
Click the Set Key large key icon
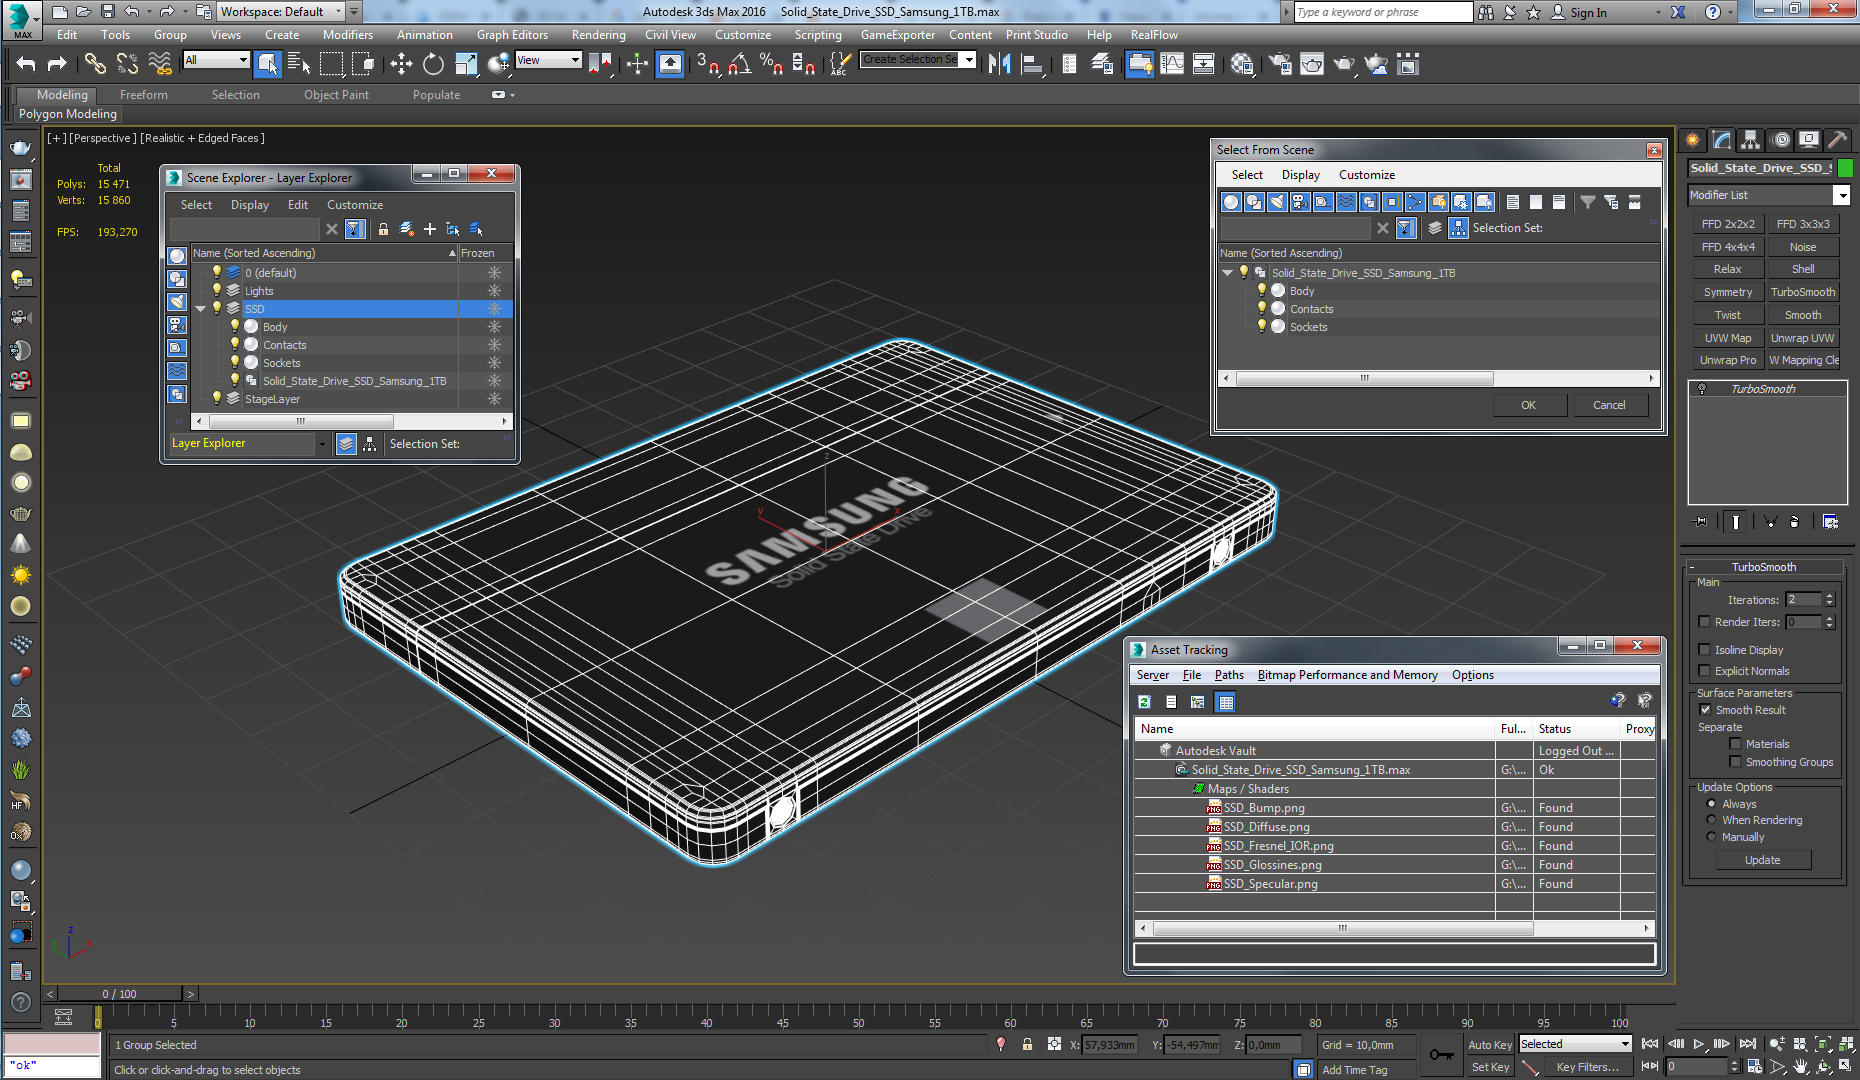coord(1441,1054)
